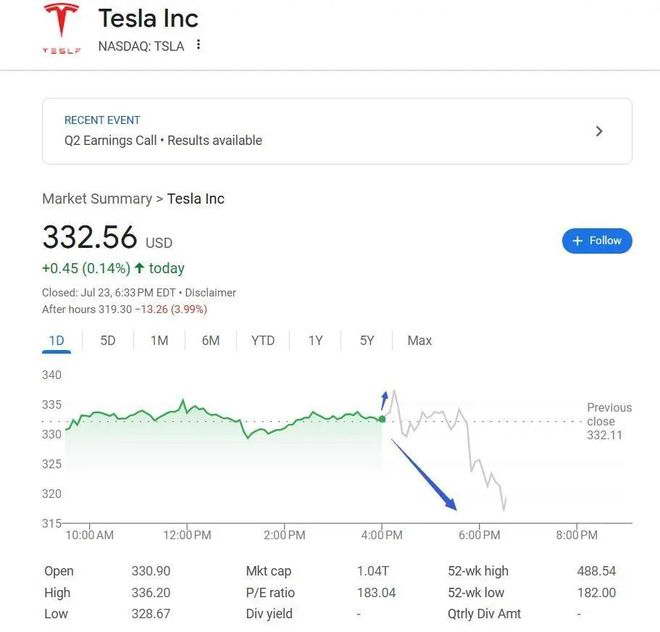Select the 1D chart range tab

tap(57, 341)
